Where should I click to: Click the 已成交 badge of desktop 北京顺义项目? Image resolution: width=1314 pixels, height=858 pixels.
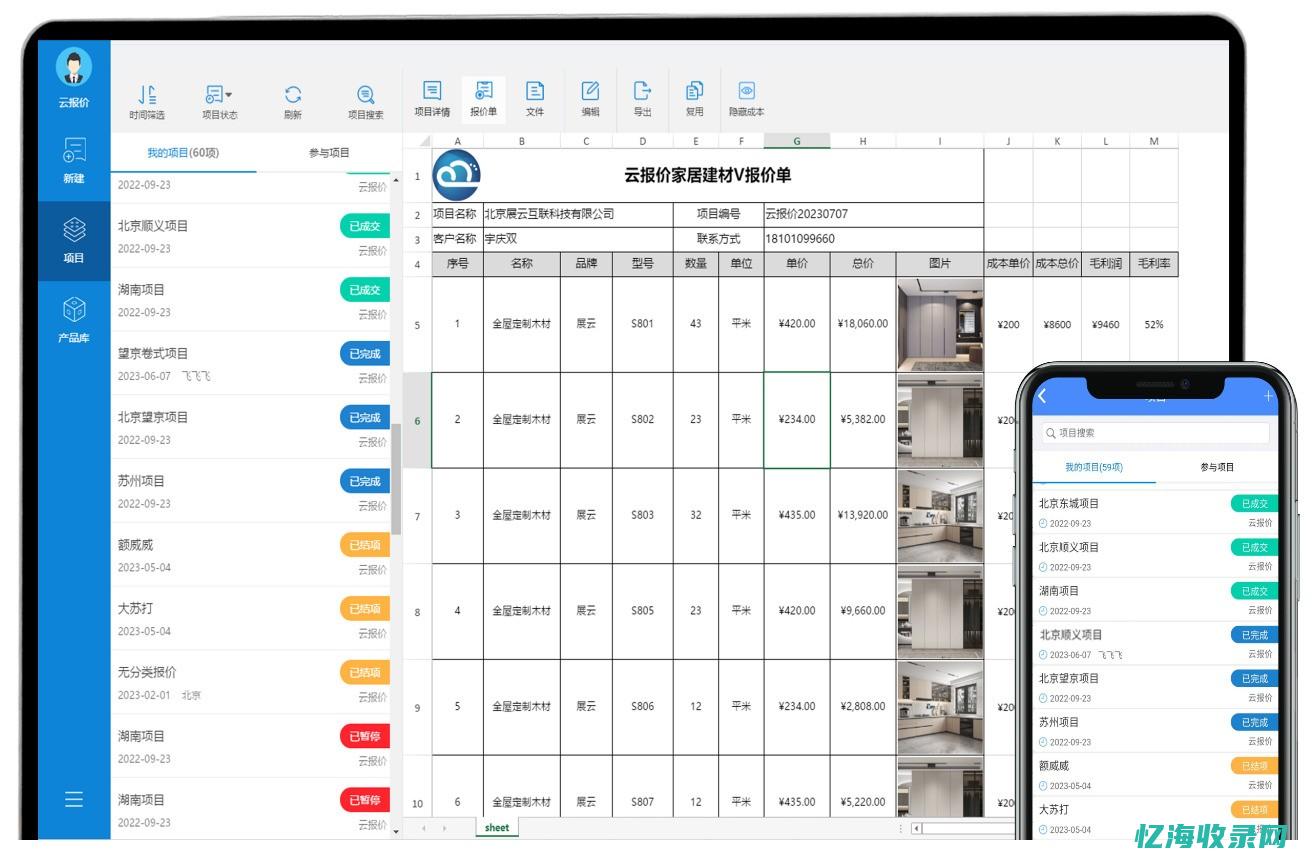pos(365,226)
